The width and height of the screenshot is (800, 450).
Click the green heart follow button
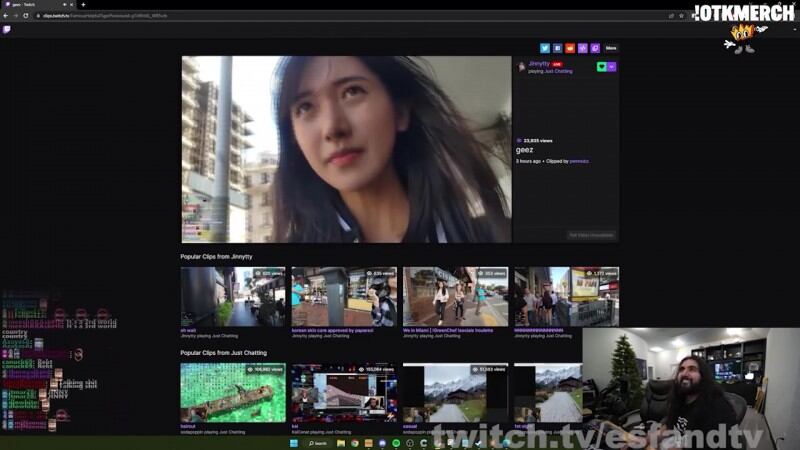(x=601, y=67)
